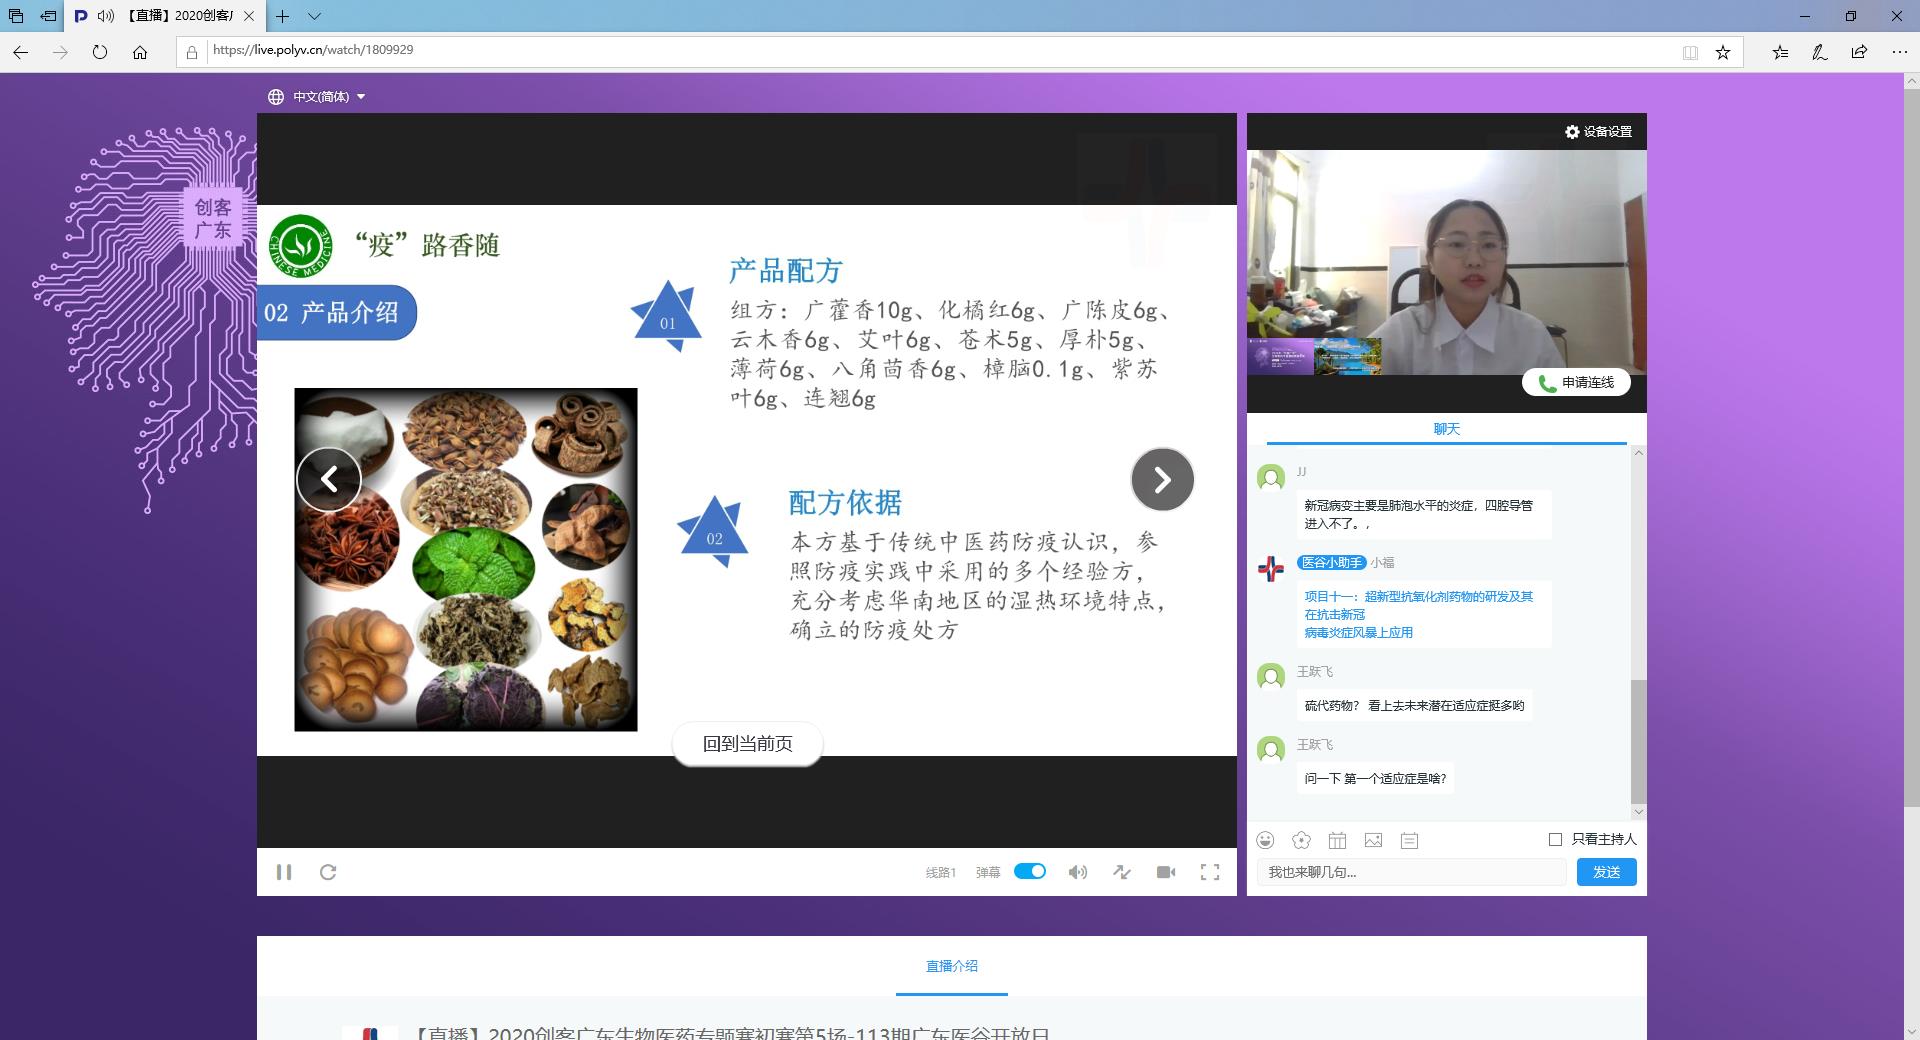Screen dimensions: 1920x1040
Task: Select the 聊天 chat tab
Action: (1446, 429)
